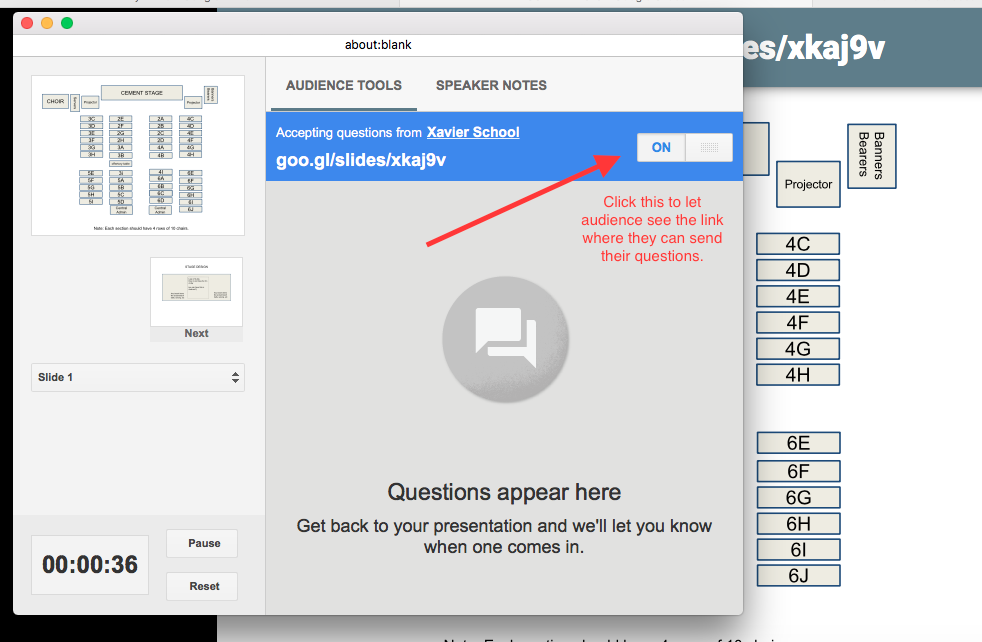
Task: Click the current slide thumbnail preview
Action: (138, 155)
